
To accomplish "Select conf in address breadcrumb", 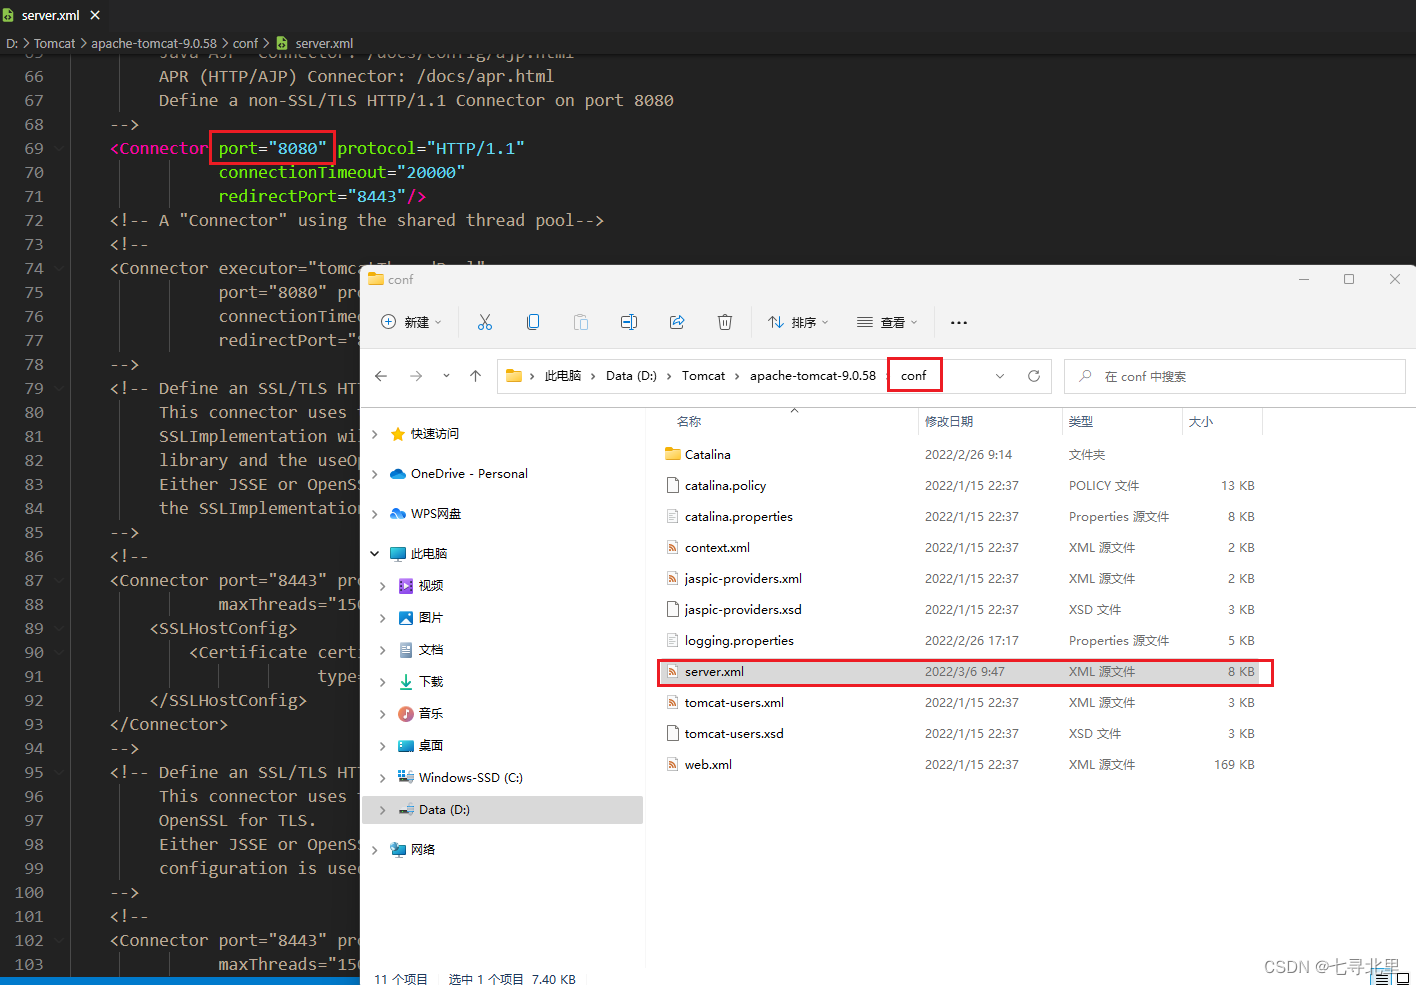I will [914, 376].
